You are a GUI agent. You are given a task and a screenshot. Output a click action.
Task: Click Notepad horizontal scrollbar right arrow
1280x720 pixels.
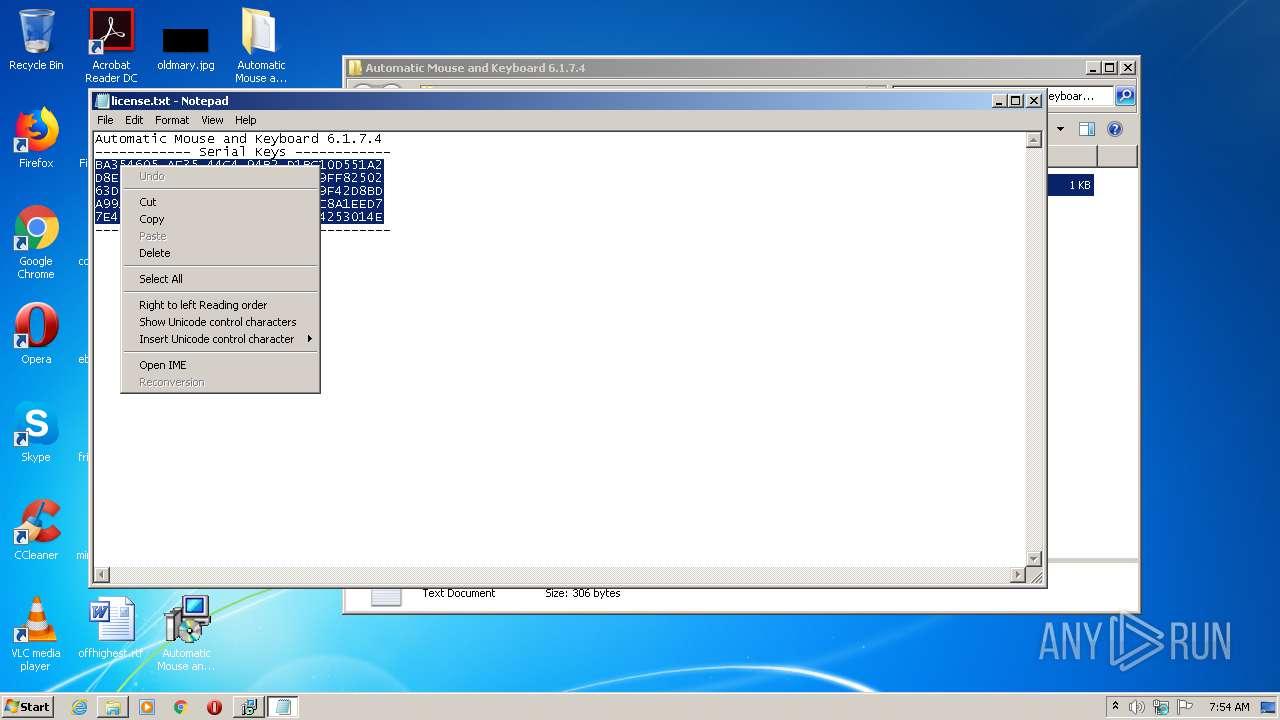(x=1018, y=575)
